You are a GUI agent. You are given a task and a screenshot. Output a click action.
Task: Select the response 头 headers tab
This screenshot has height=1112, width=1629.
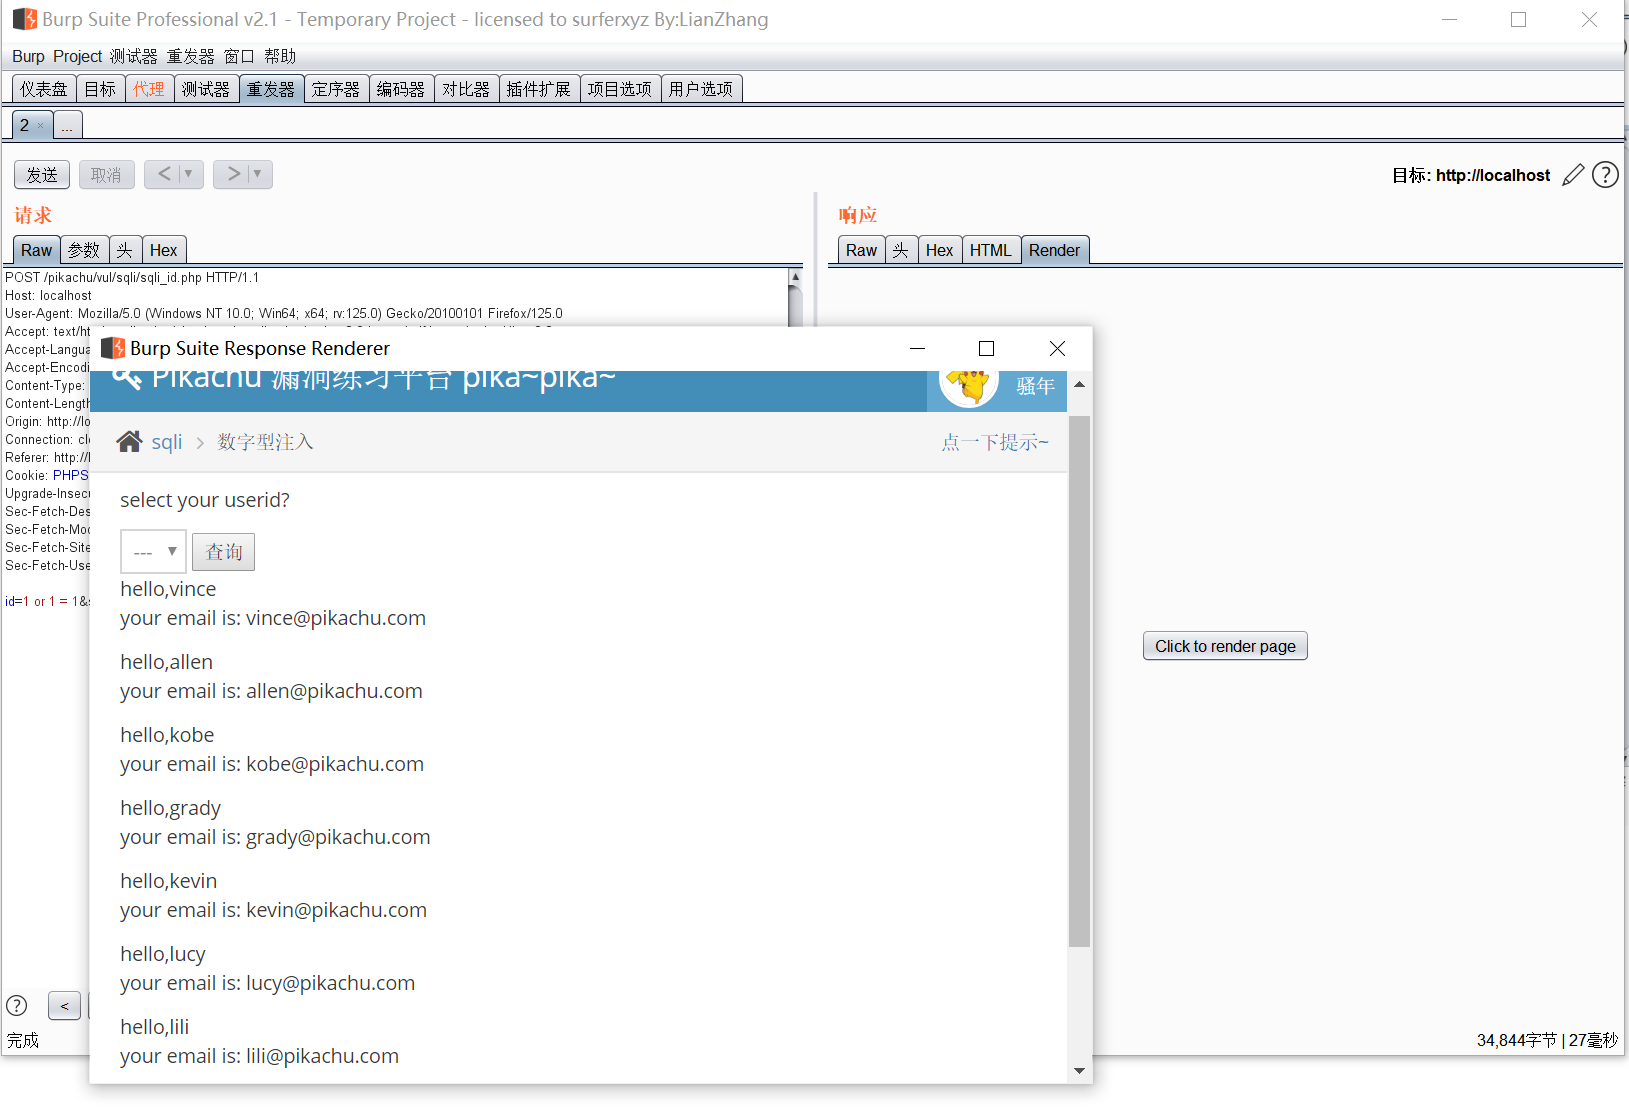pos(901,250)
